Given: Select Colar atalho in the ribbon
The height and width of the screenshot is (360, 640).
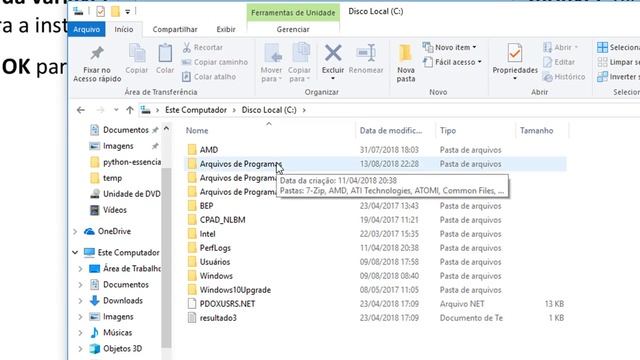Looking at the screenshot, I should coord(209,77).
